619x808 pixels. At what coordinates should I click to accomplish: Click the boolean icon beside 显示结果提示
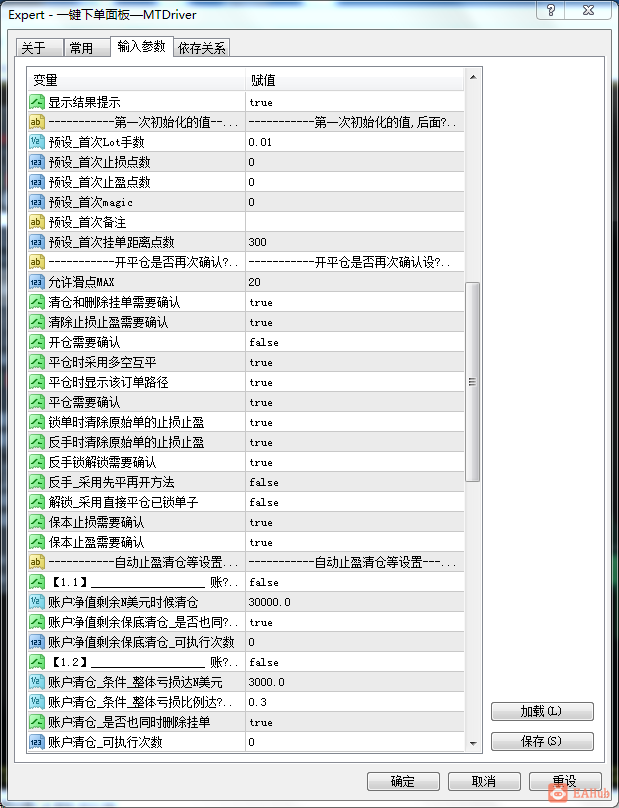coord(37,102)
